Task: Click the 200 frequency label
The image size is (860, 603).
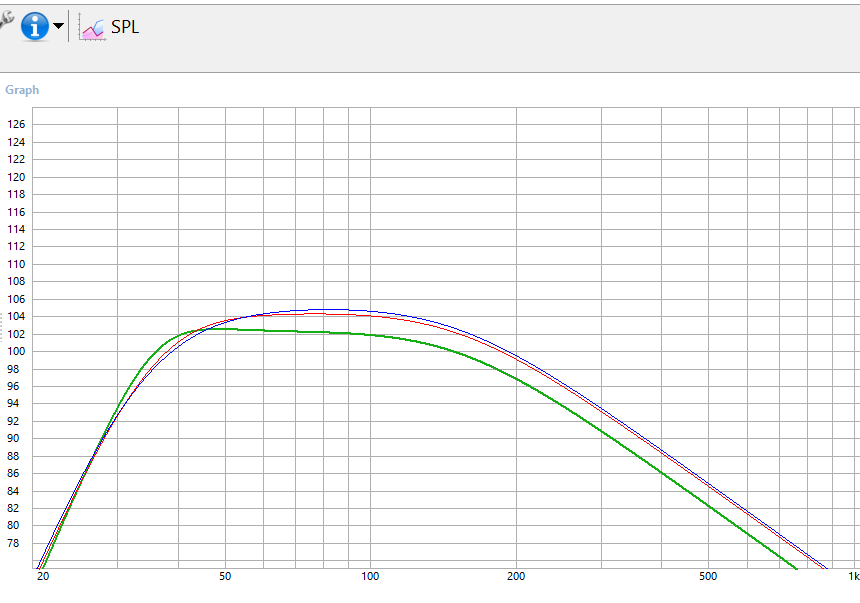Action: click(516, 576)
